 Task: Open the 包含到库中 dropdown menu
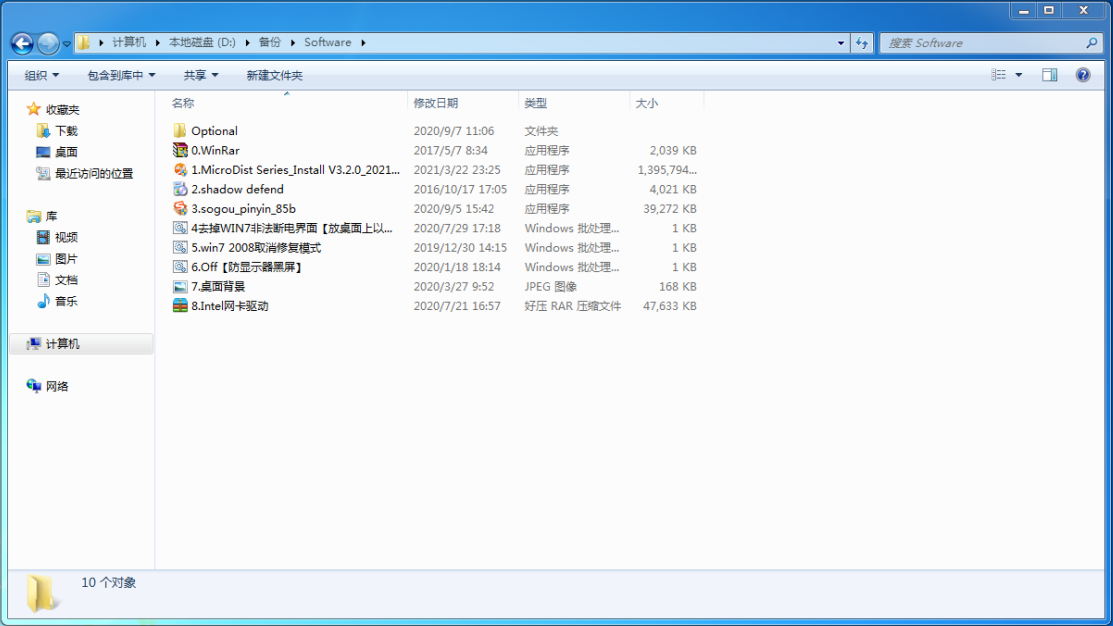click(x=121, y=75)
